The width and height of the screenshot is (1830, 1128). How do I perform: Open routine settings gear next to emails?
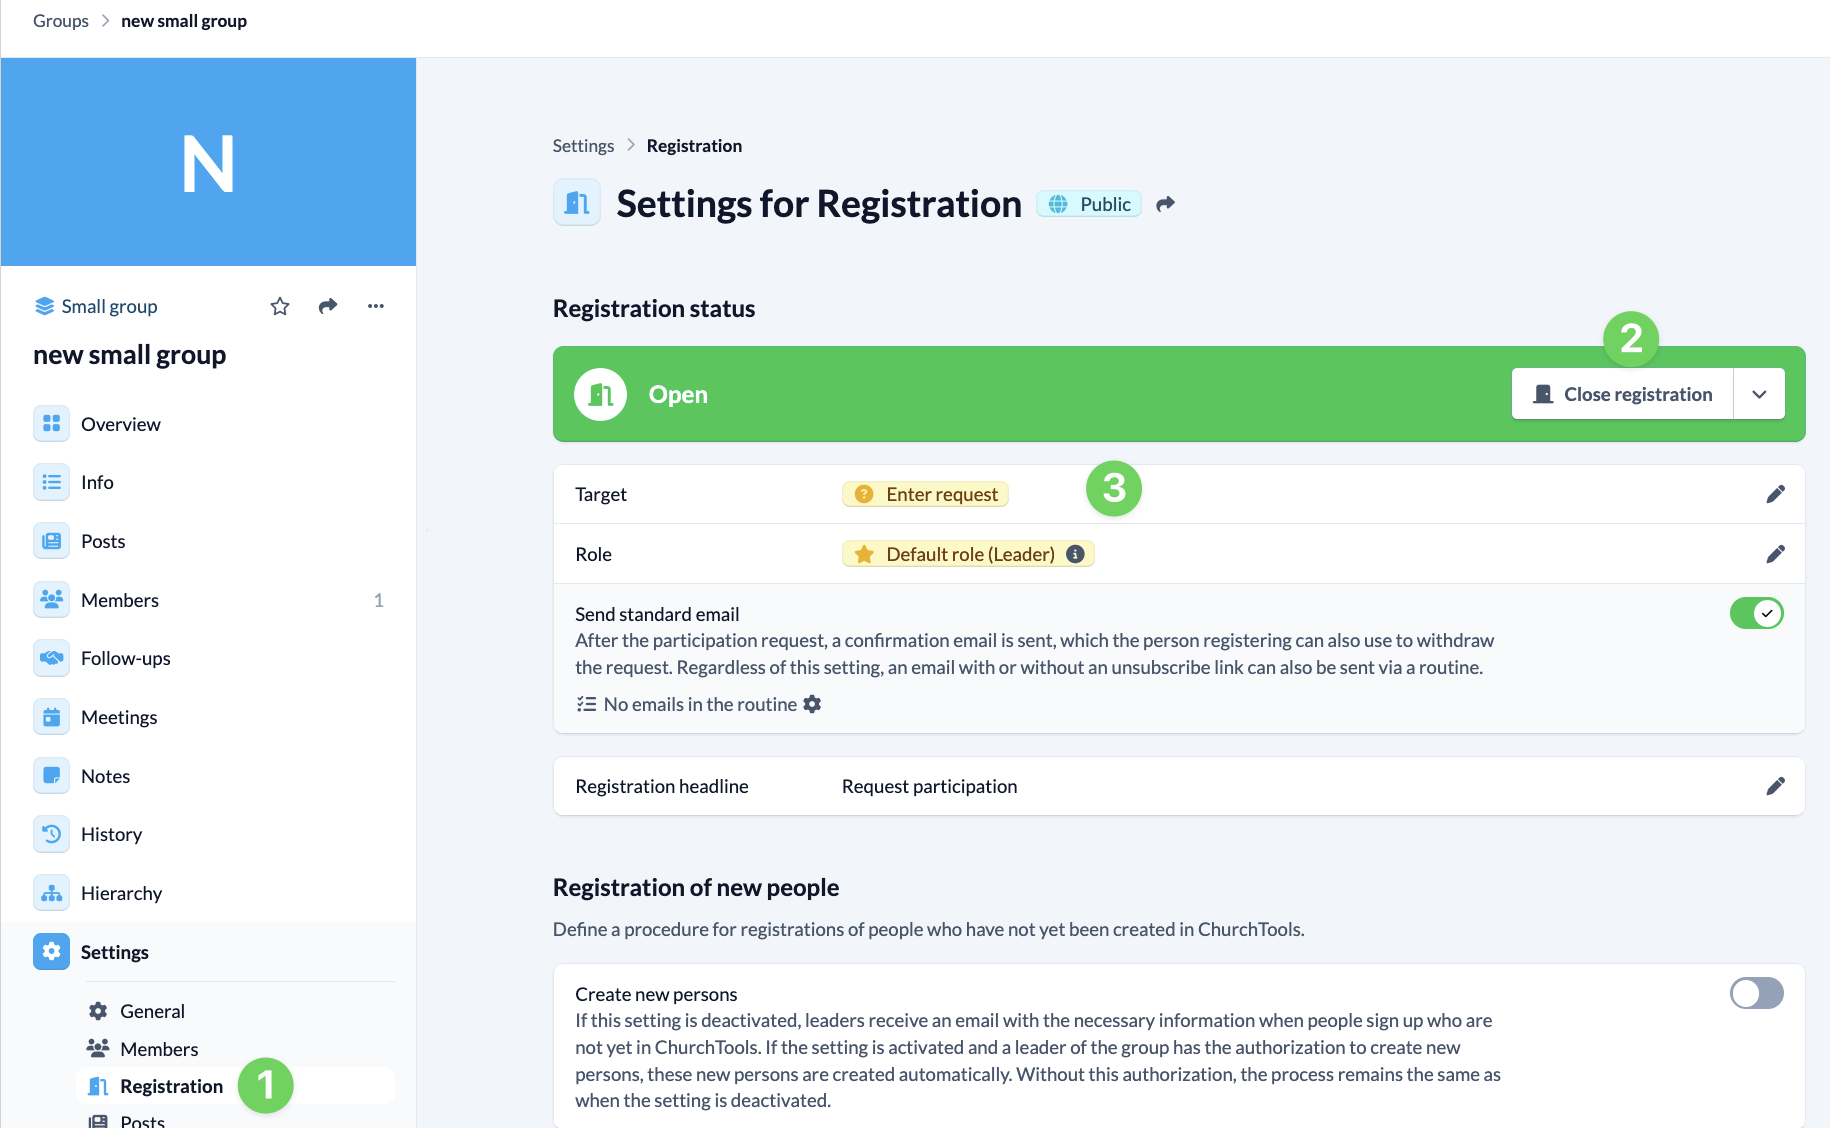click(x=813, y=704)
